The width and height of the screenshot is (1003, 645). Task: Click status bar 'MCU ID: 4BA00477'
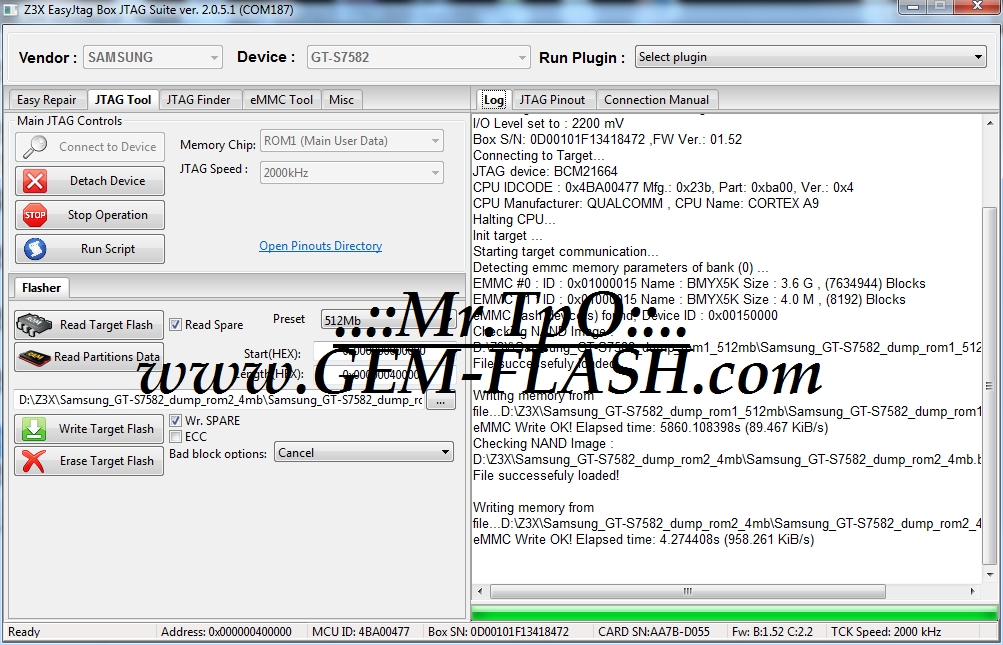click(361, 632)
